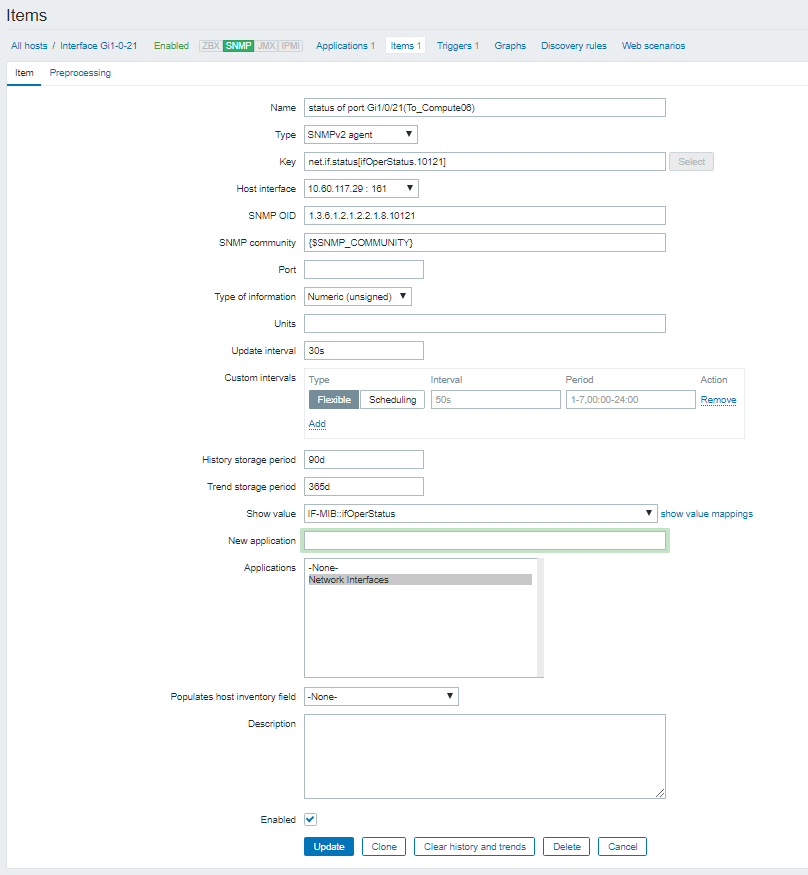
Task: Click the ZBX availability badge
Action: (210, 46)
